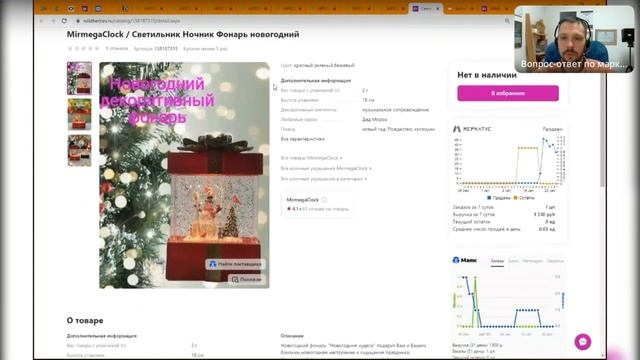
Task: Toggle the Продажи series in the Меркатус legend
Action: click(499, 198)
